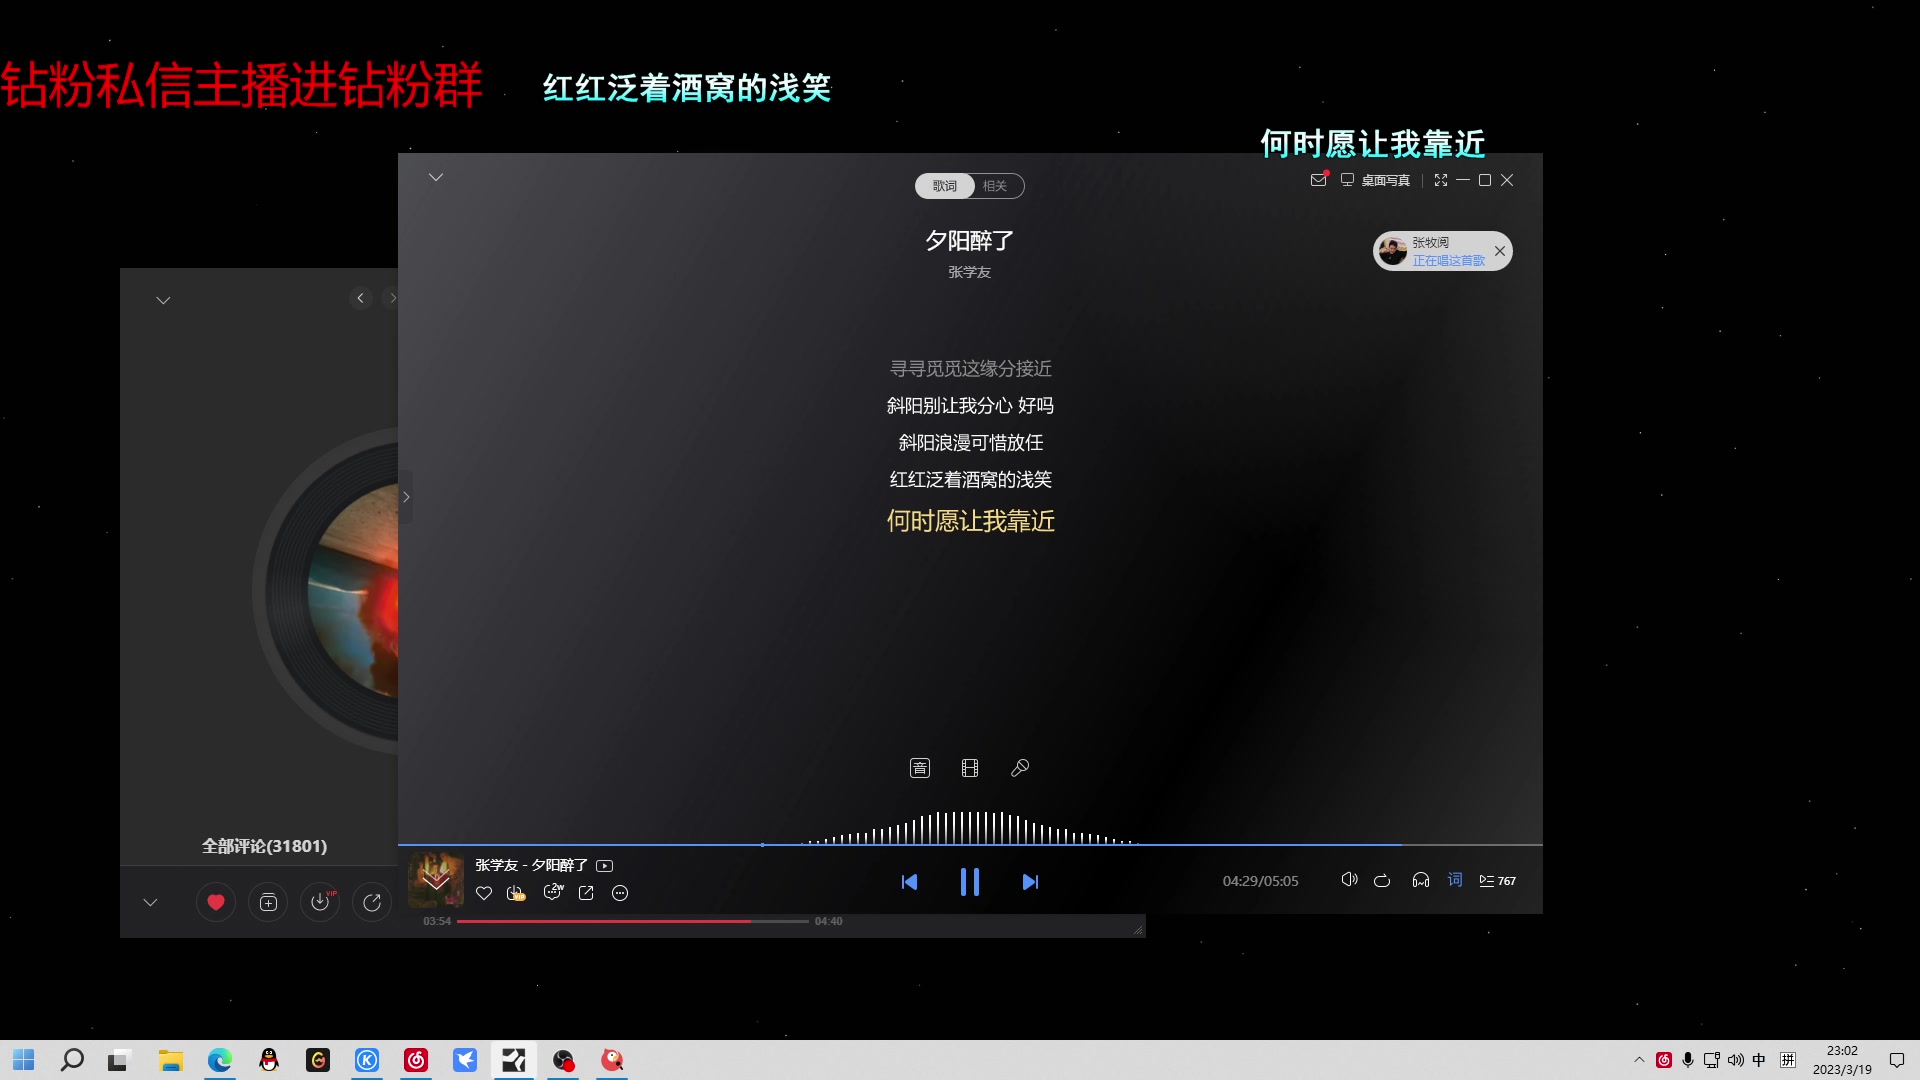Switch to the 相关 tab
The width and height of the screenshot is (1920, 1080).
994,186
